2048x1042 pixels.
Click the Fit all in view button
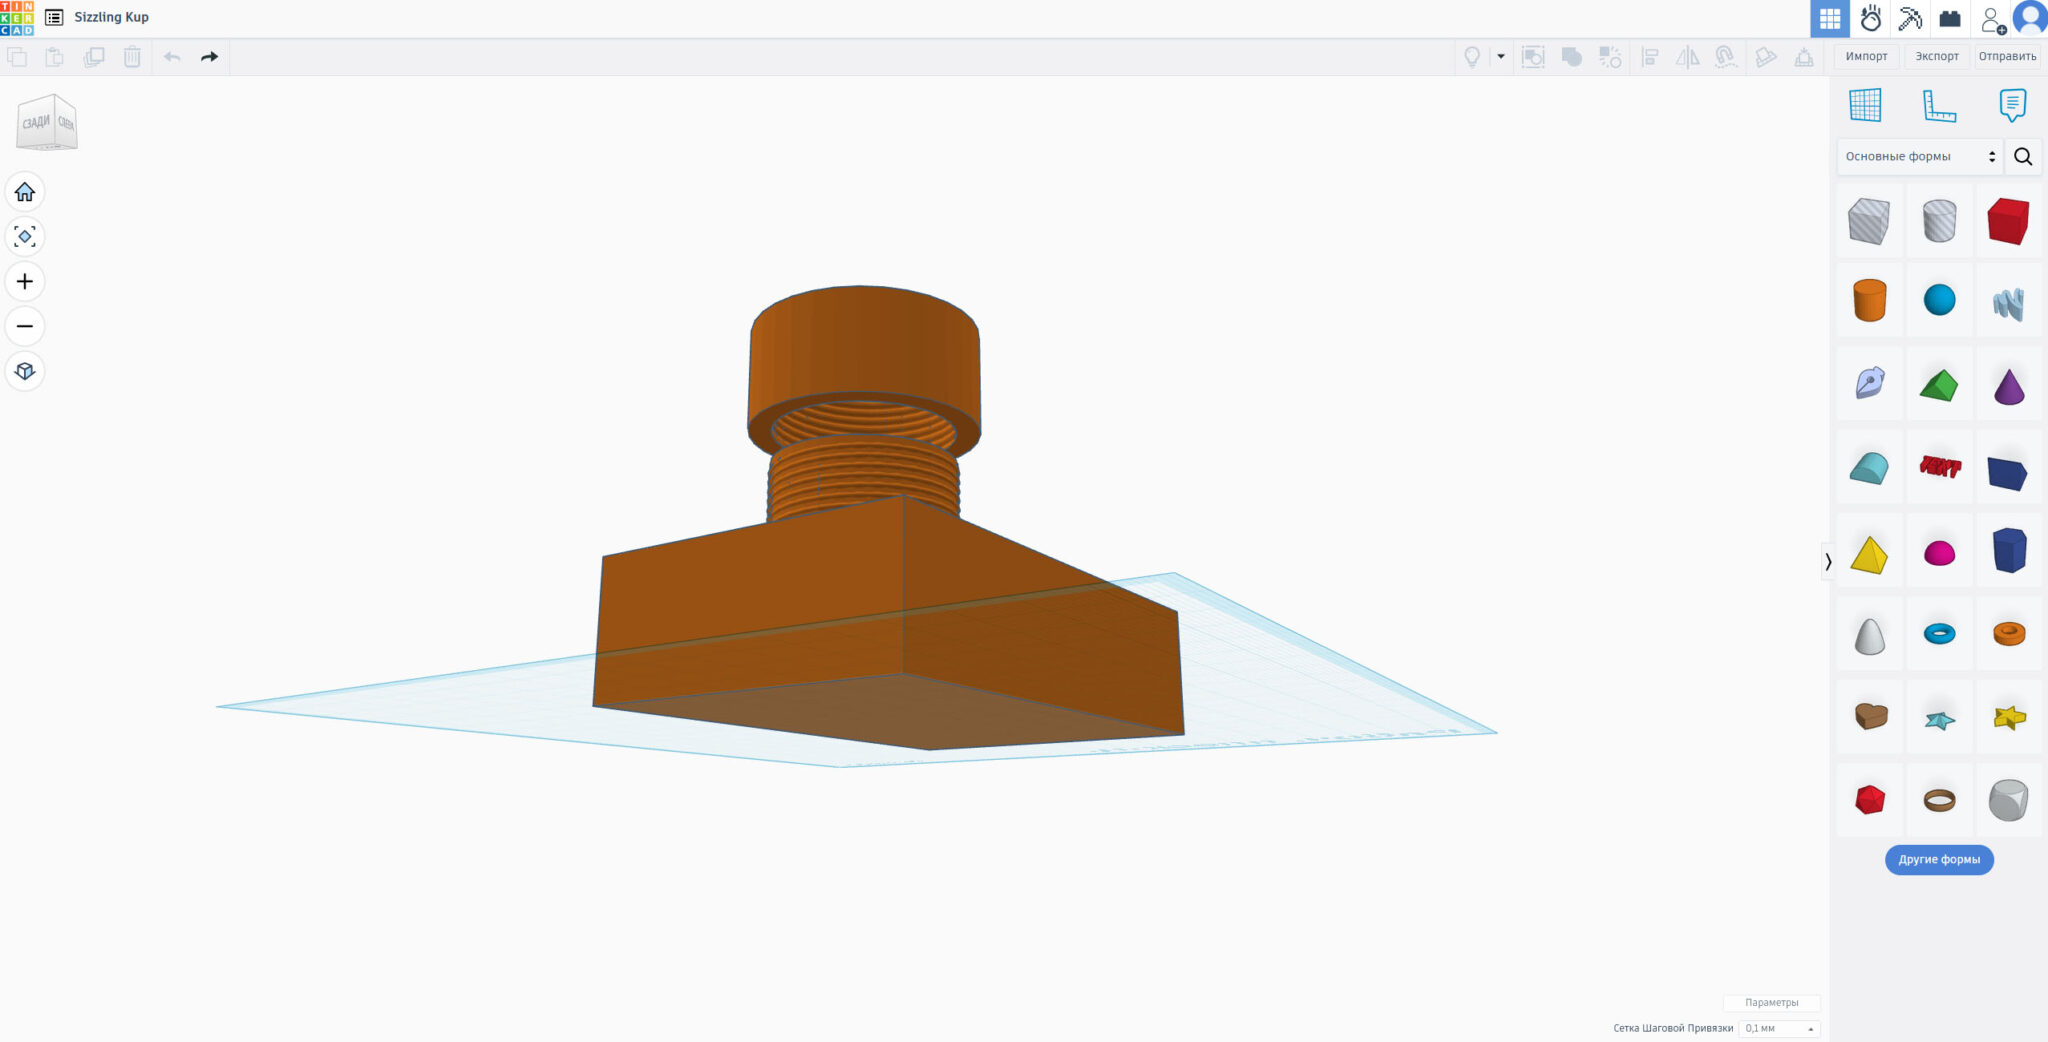click(x=25, y=236)
